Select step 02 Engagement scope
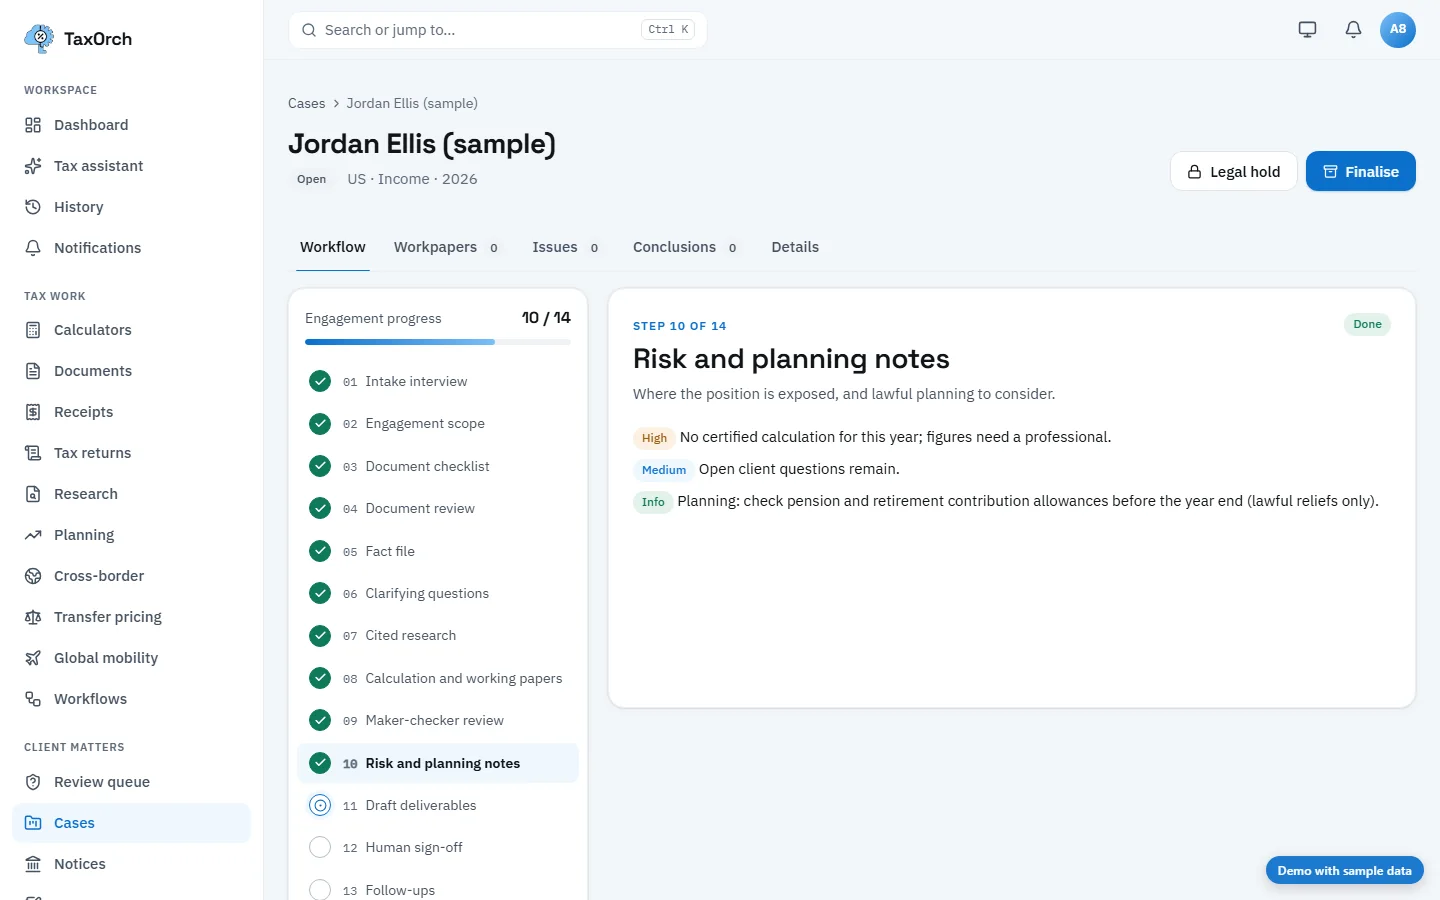 pyautogui.click(x=438, y=424)
